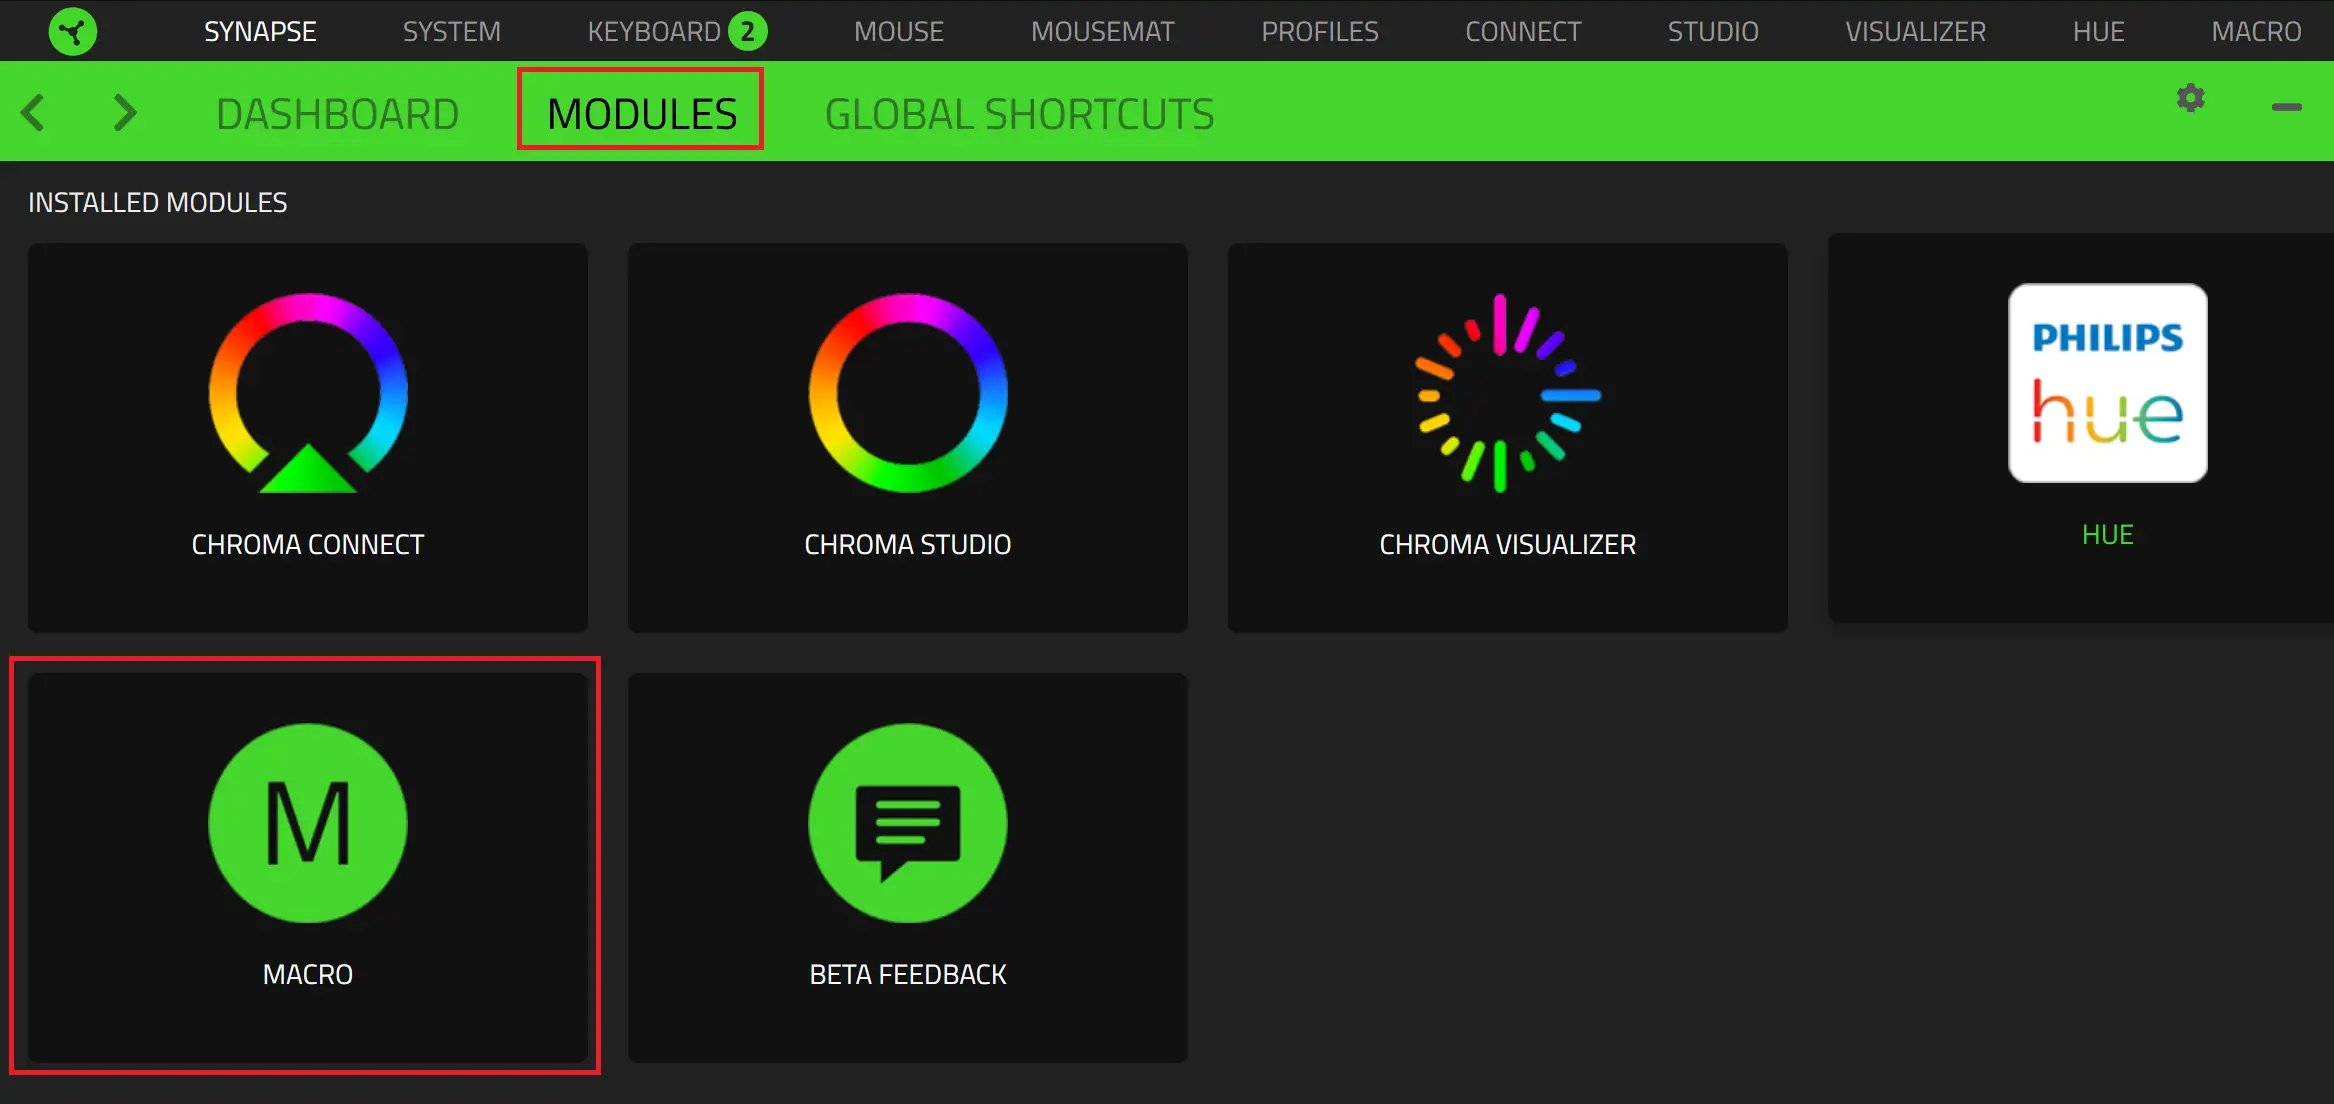Open the KEYBOARD menu
Screen dimensions: 2334x1104
(x=655, y=31)
